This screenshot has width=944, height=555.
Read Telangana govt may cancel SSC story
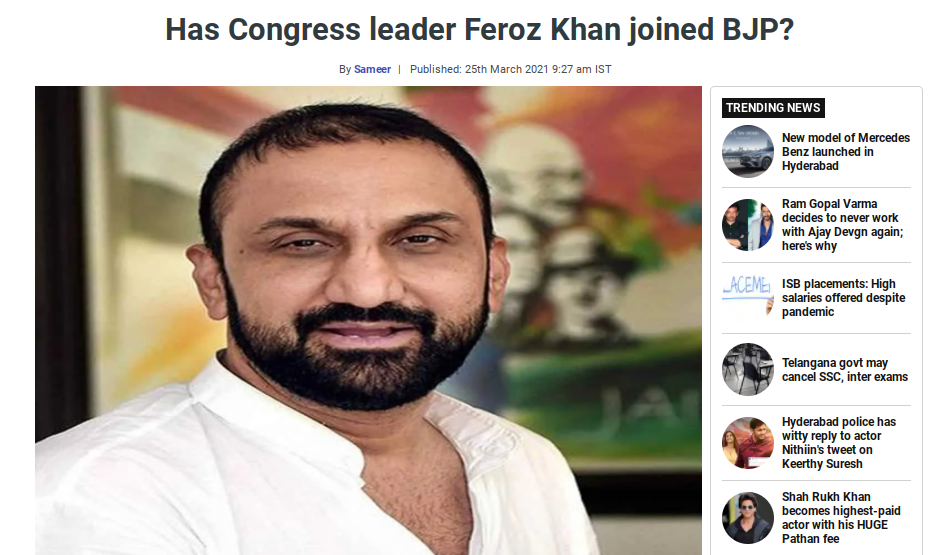click(845, 370)
